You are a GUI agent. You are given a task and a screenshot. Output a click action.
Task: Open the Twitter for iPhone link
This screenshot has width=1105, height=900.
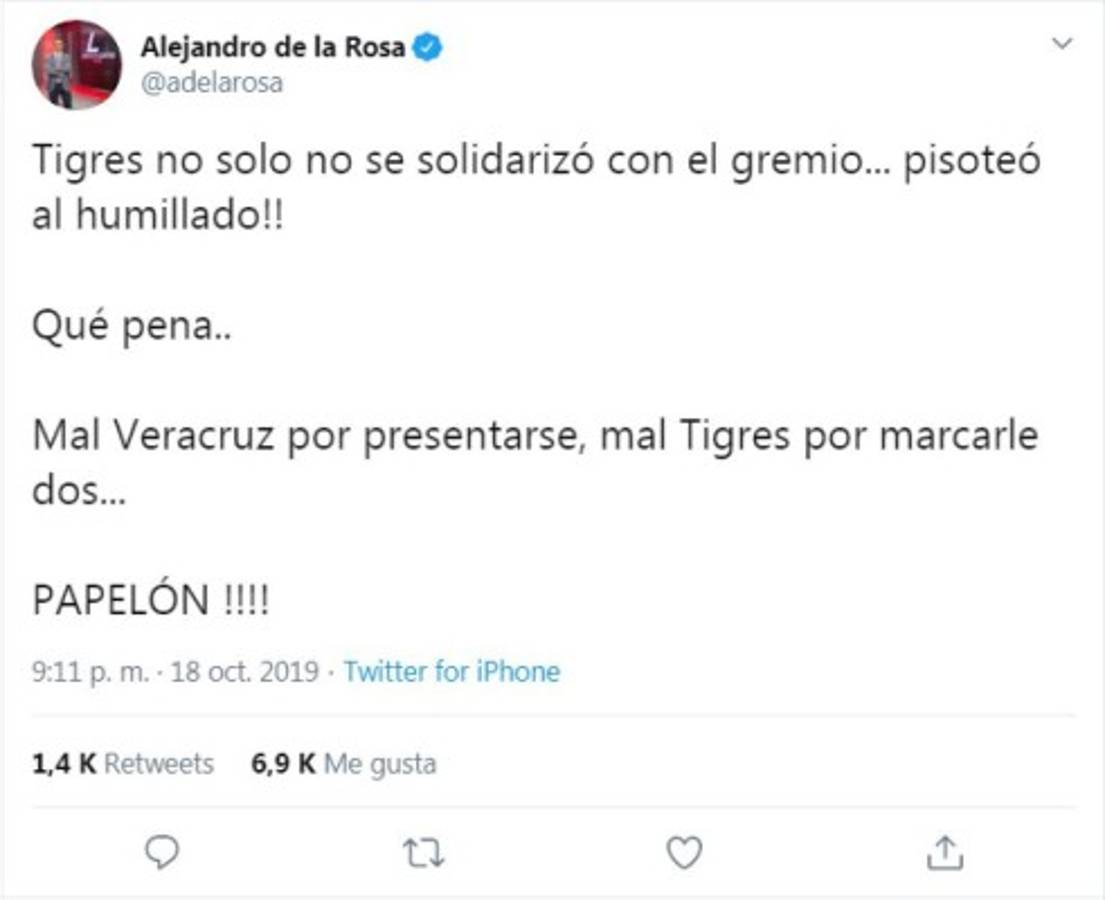450,672
